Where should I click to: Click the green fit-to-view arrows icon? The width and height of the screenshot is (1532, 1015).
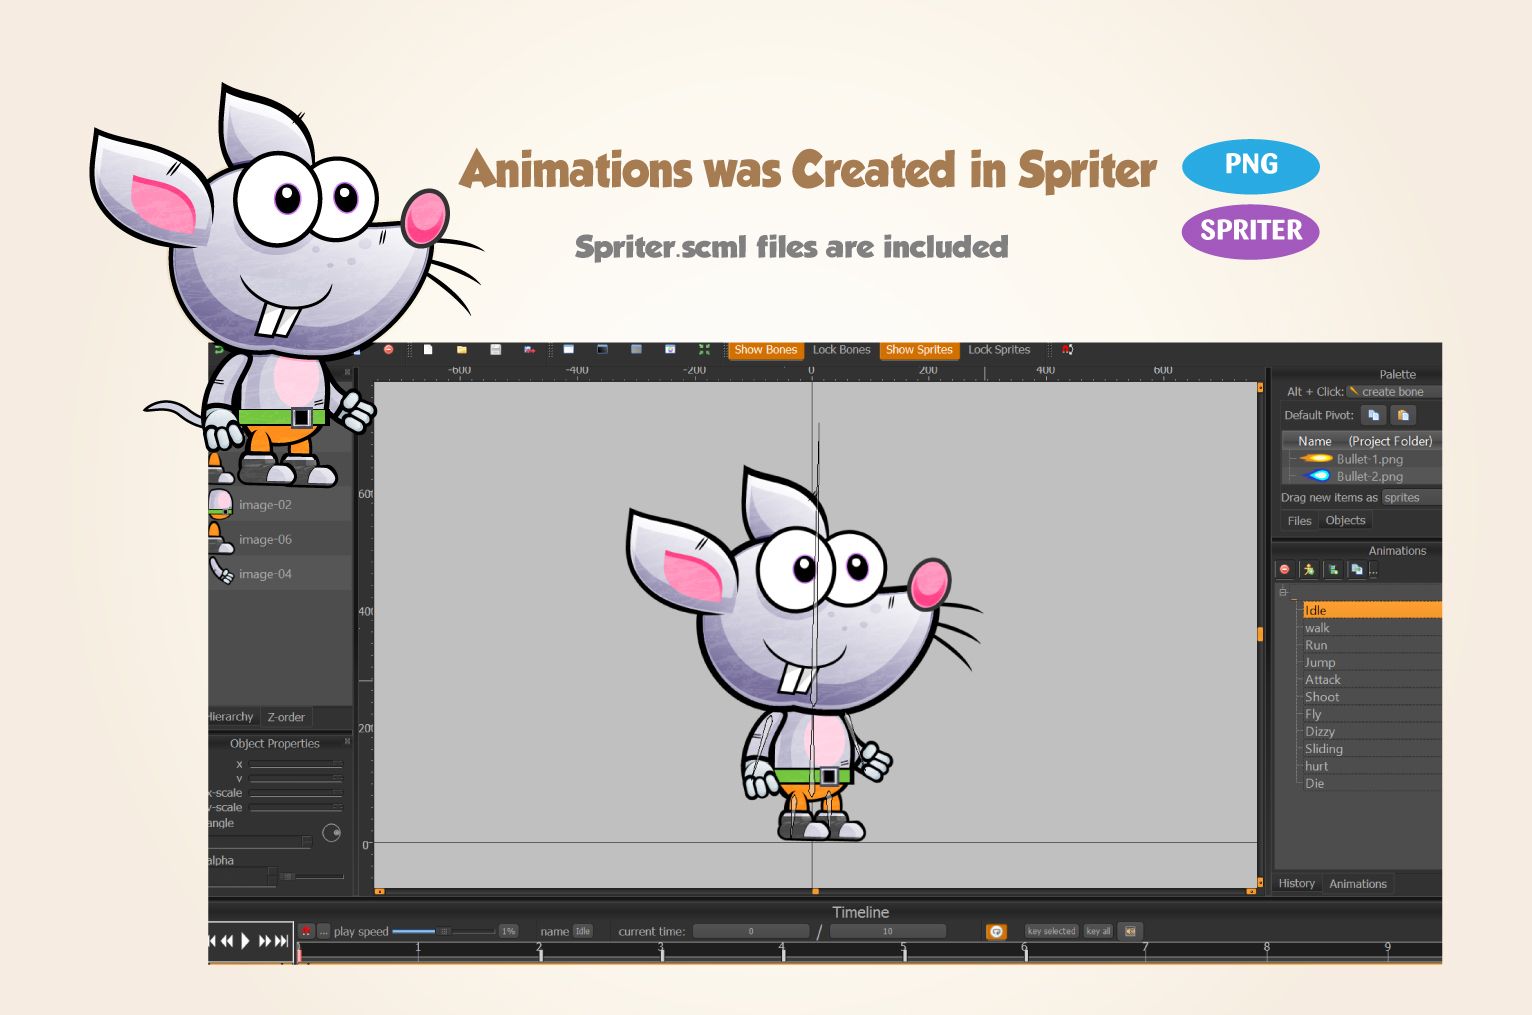coord(704,350)
